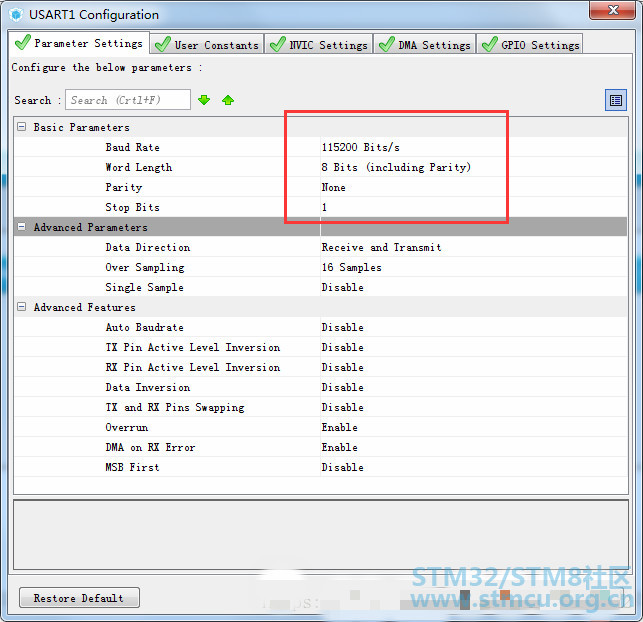Click the green down-arrow search next icon
The width and height of the screenshot is (643, 622).
(x=204, y=100)
